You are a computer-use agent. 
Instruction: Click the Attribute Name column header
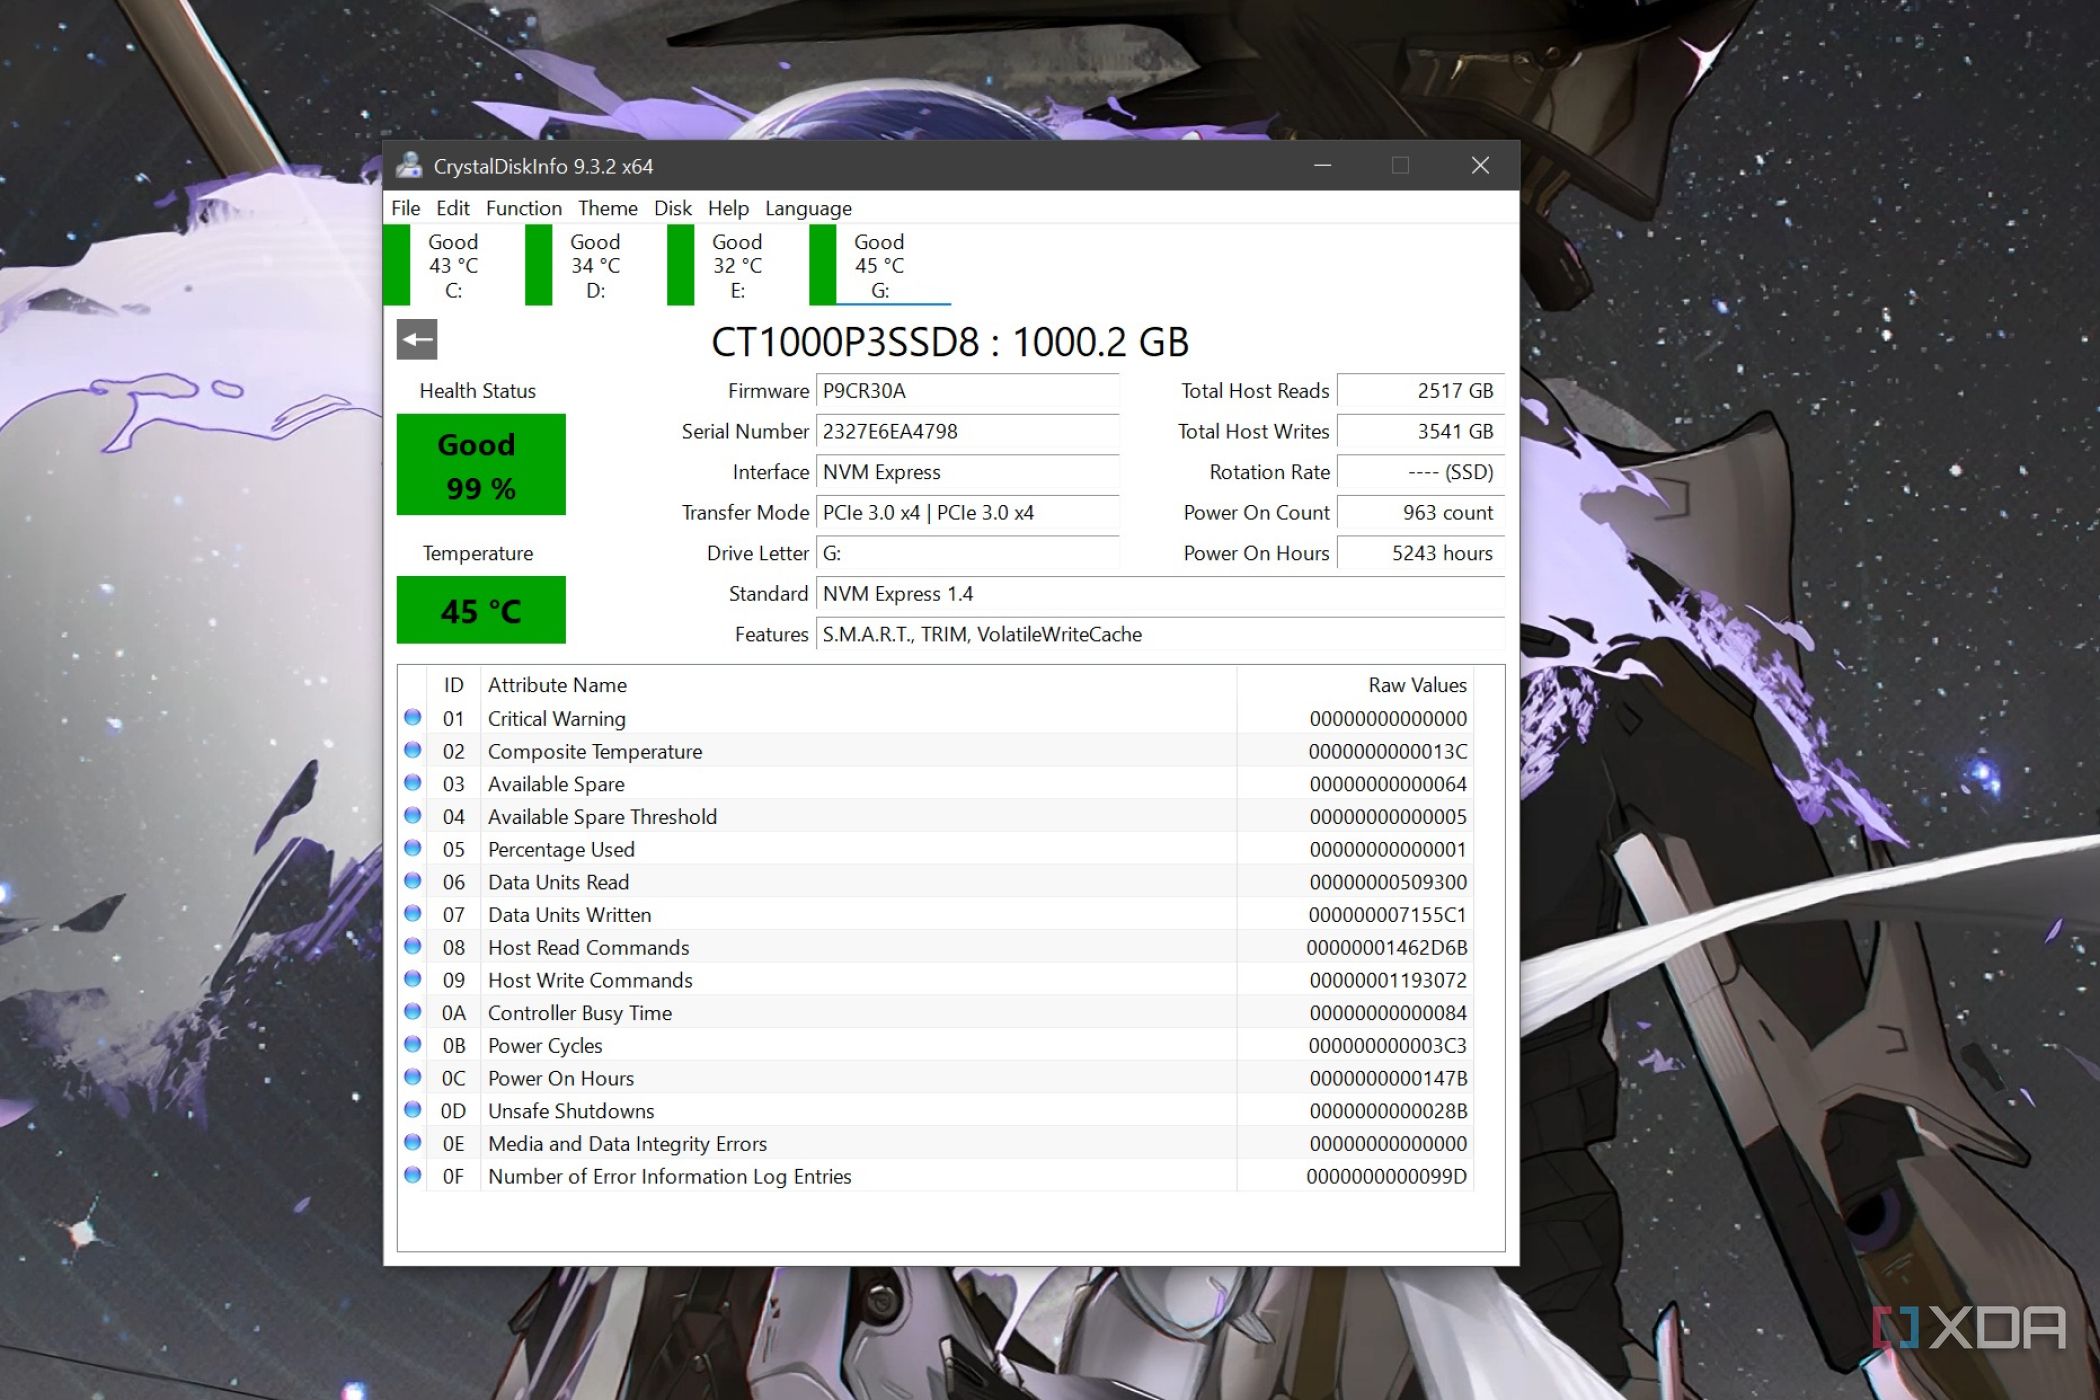858,685
